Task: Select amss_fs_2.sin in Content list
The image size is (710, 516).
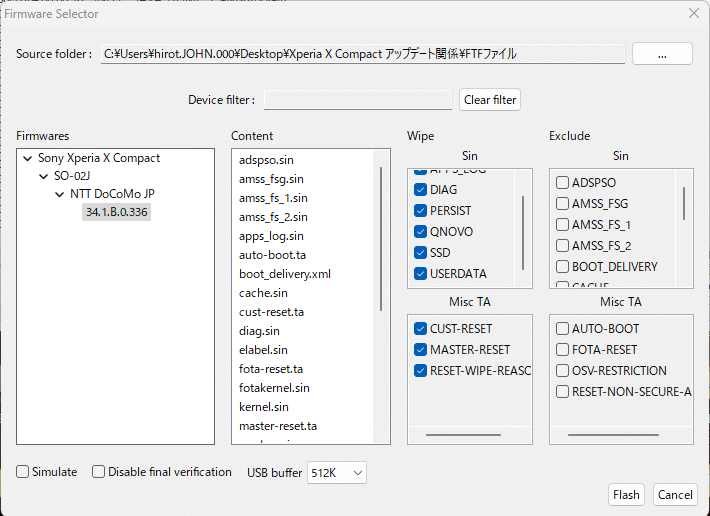Action: click(x=273, y=217)
